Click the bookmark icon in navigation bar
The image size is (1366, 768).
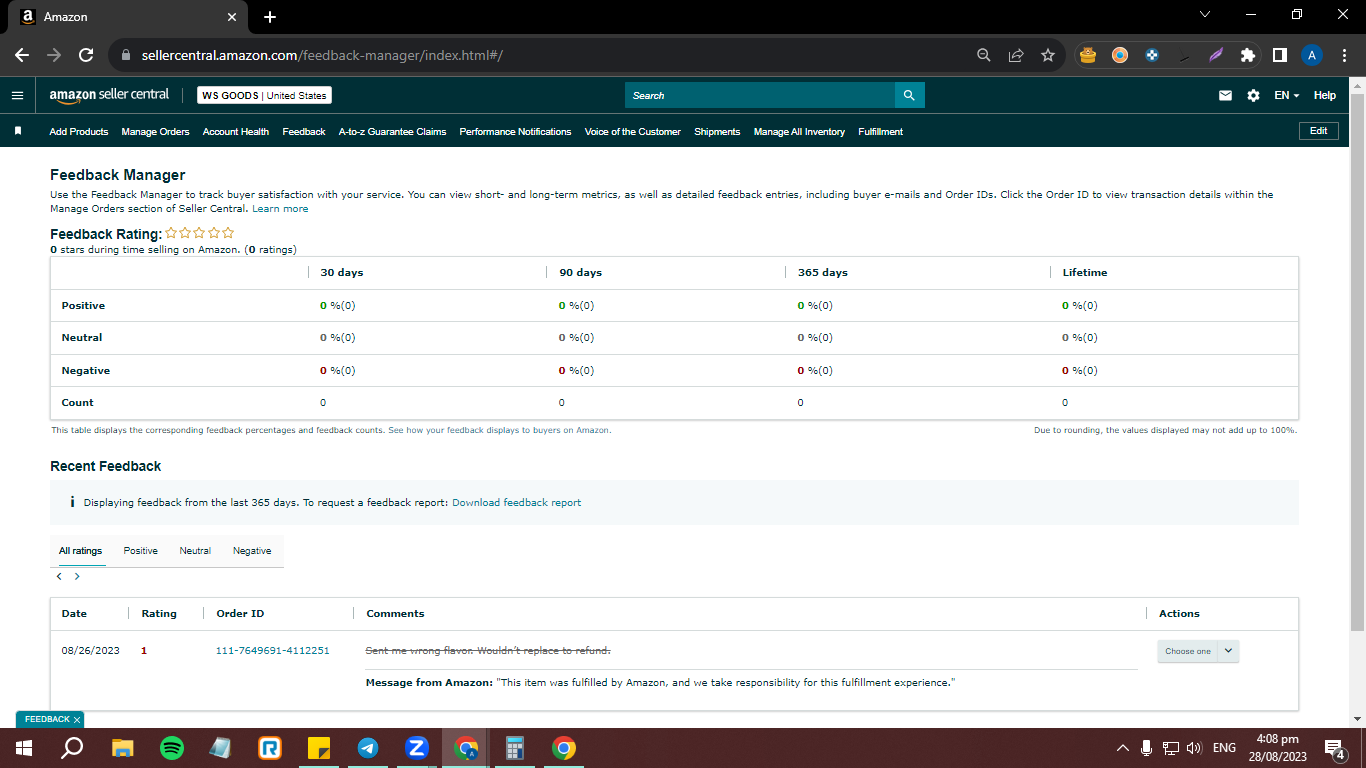17,131
